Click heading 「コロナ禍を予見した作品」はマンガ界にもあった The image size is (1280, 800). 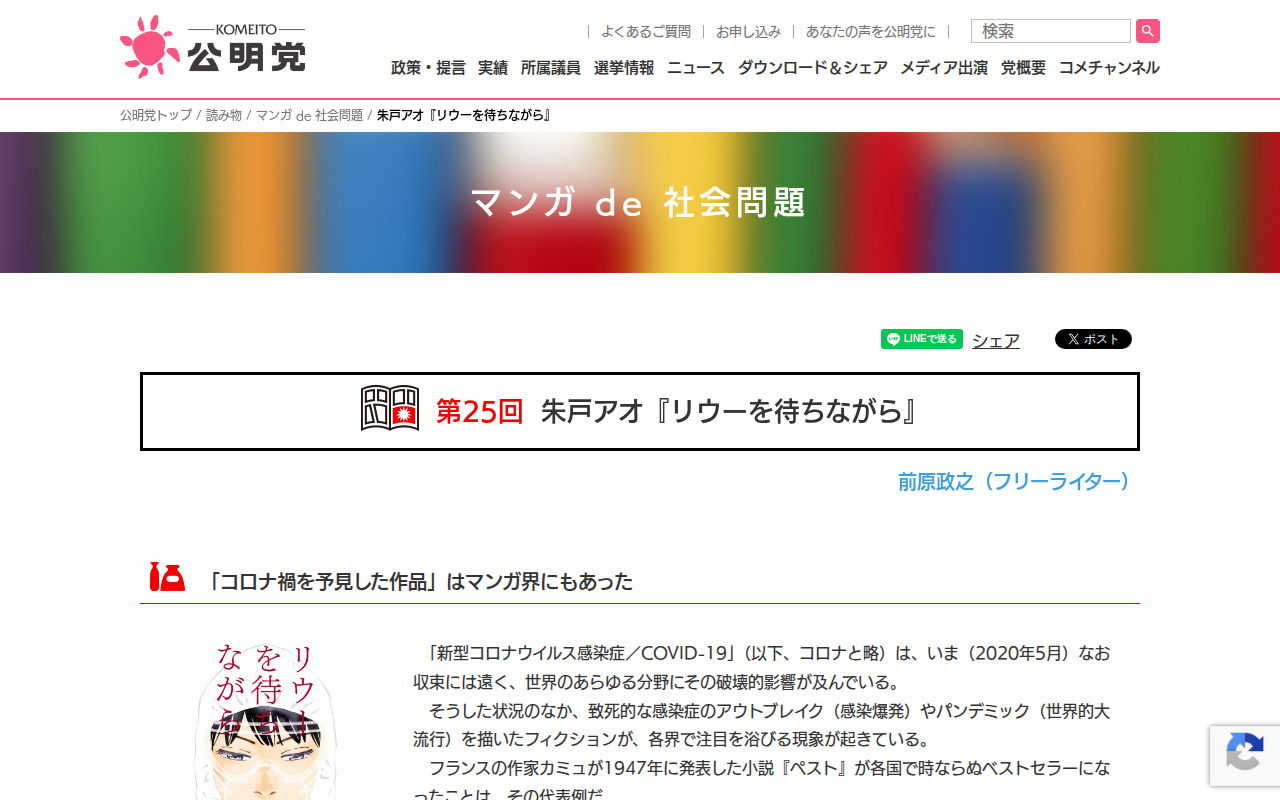click(x=419, y=581)
